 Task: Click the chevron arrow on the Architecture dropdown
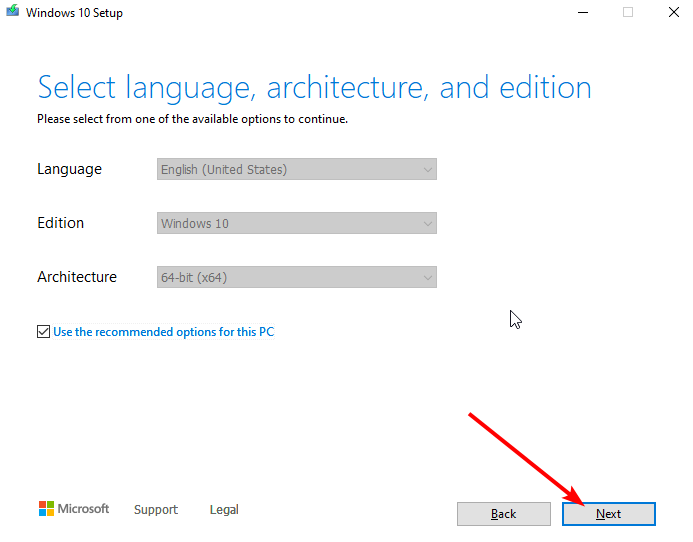pyautogui.click(x=428, y=278)
